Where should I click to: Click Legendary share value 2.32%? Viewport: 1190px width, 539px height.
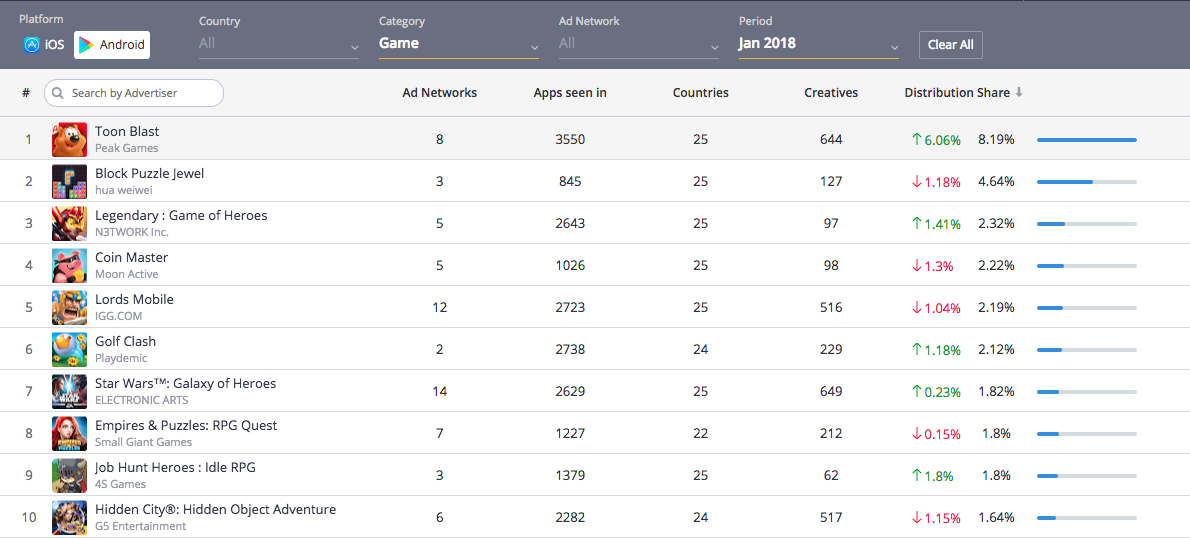tap(996, 224)
